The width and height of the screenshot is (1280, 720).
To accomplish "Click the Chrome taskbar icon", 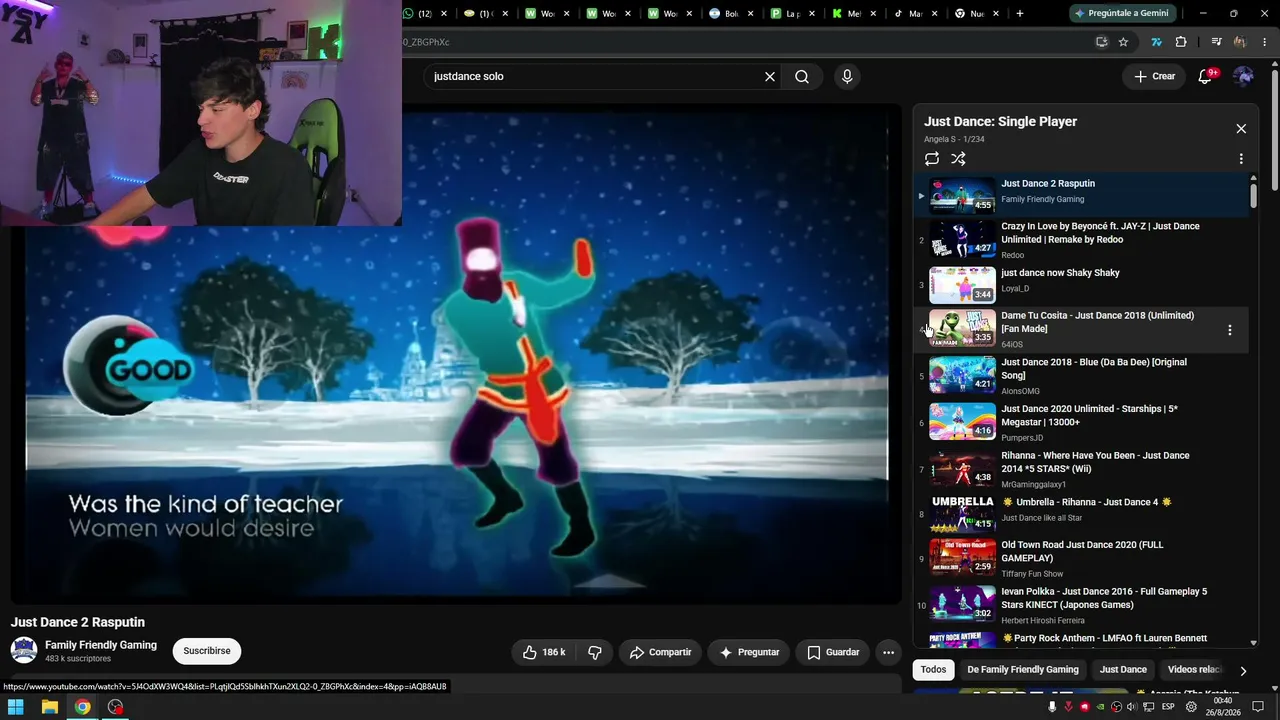I will (x=82, y=707).
